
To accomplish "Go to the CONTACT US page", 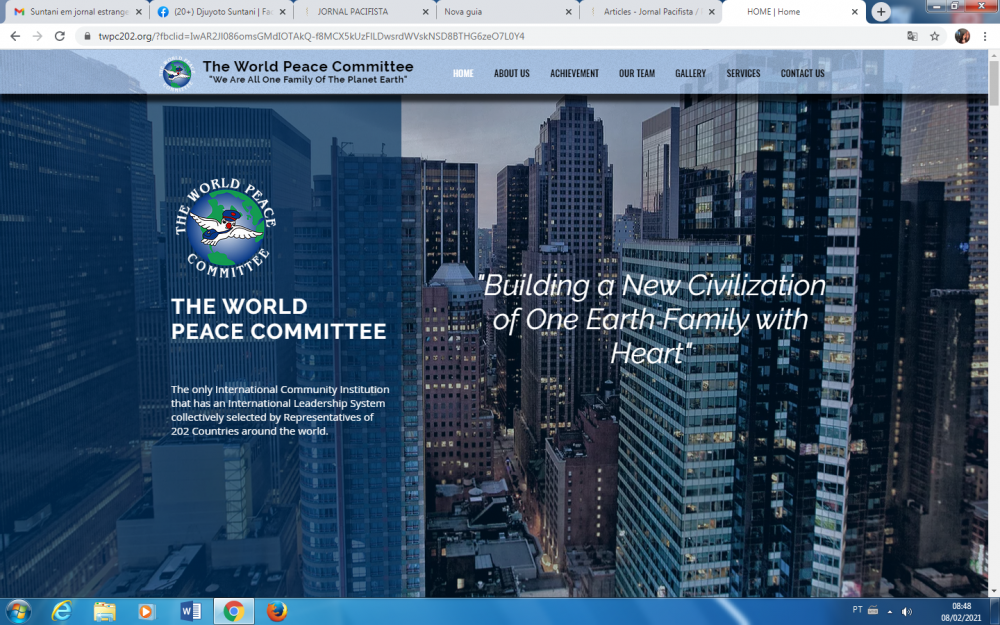I will 802,73.
